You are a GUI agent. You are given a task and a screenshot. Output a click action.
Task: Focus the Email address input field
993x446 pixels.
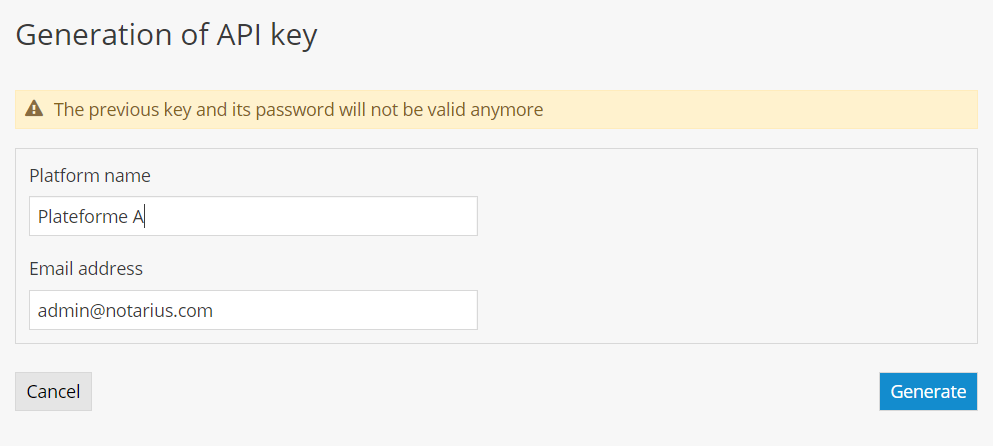(x=253, y=310)
